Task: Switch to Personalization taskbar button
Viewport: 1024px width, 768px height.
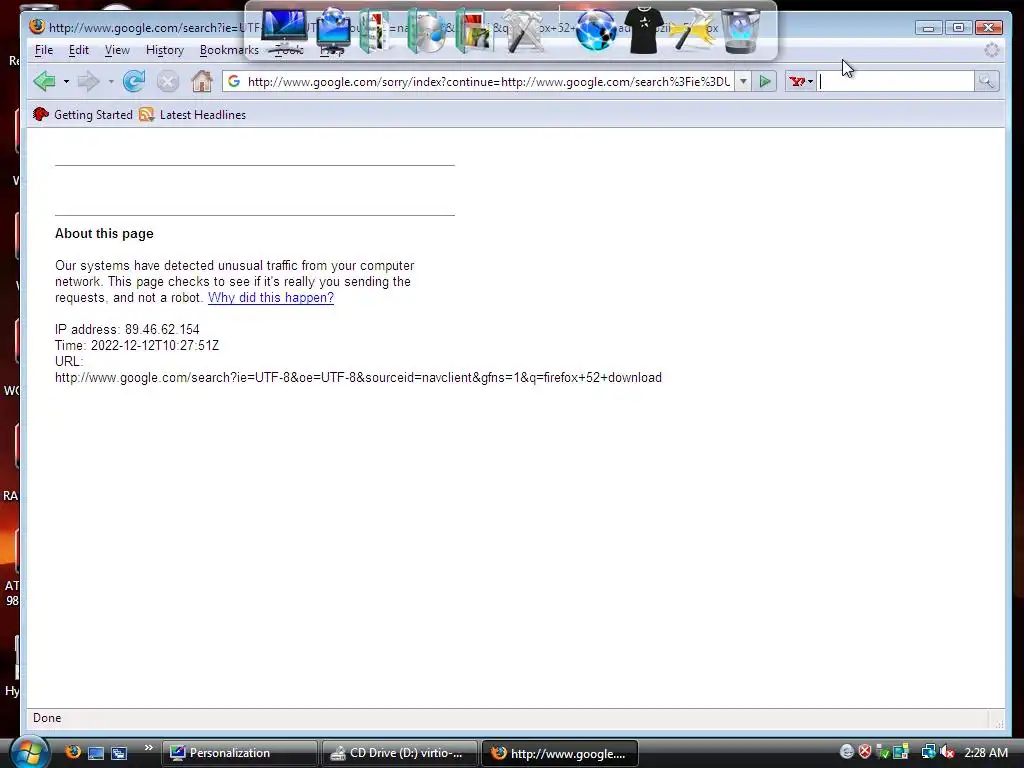Action: (x=239, y=753)
